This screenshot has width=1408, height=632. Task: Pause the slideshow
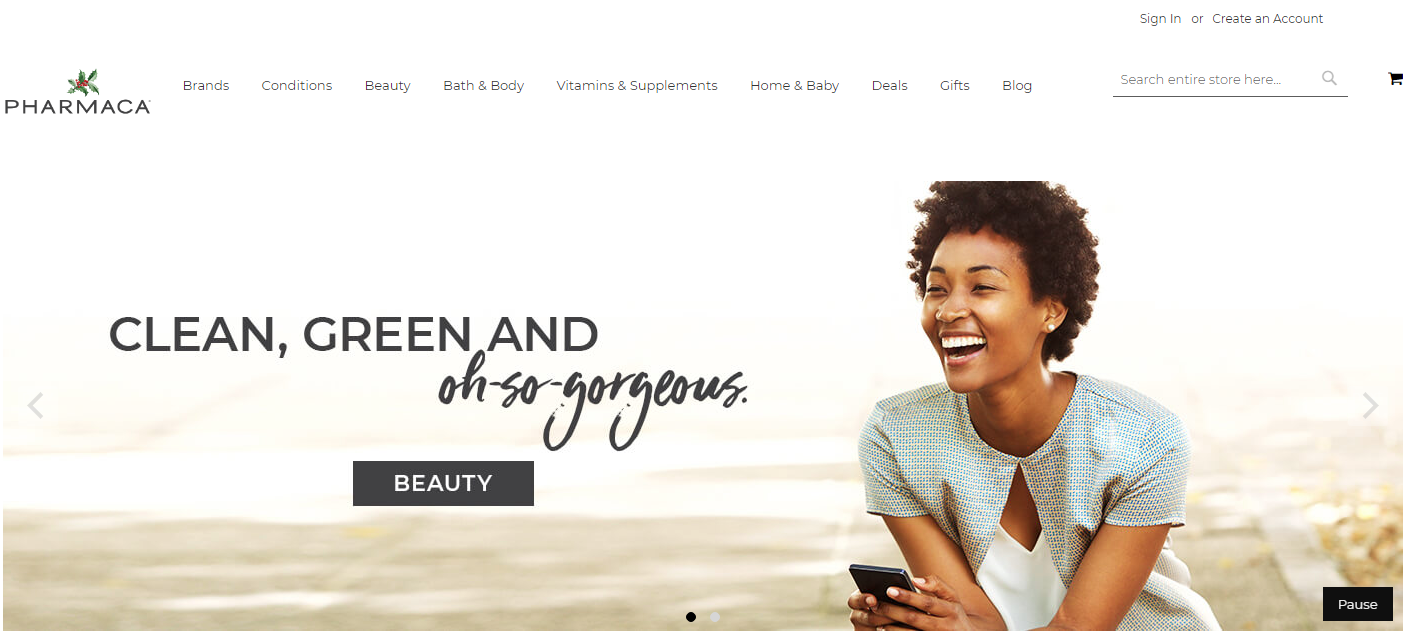(x=1357, y=604)
